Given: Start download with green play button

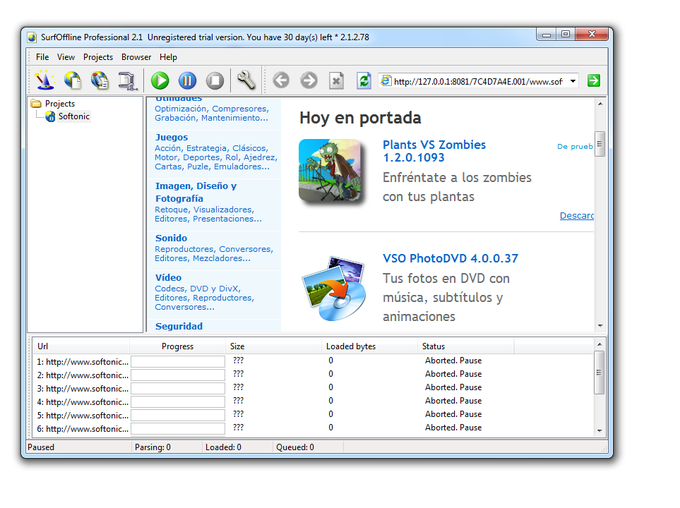Looking at the screenshot, I should [160, 81].
